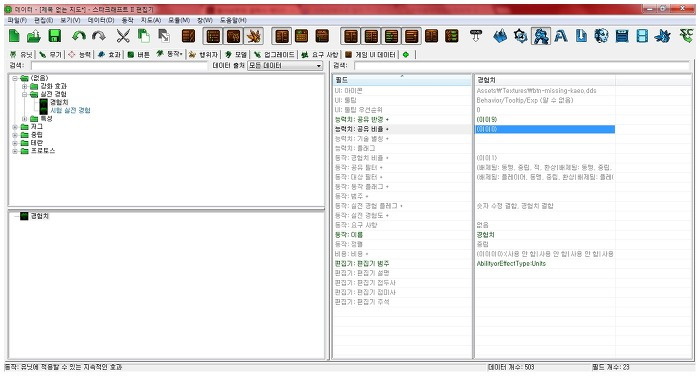
Task: Open the 모듈(M) menu
Action: [179, 20]
